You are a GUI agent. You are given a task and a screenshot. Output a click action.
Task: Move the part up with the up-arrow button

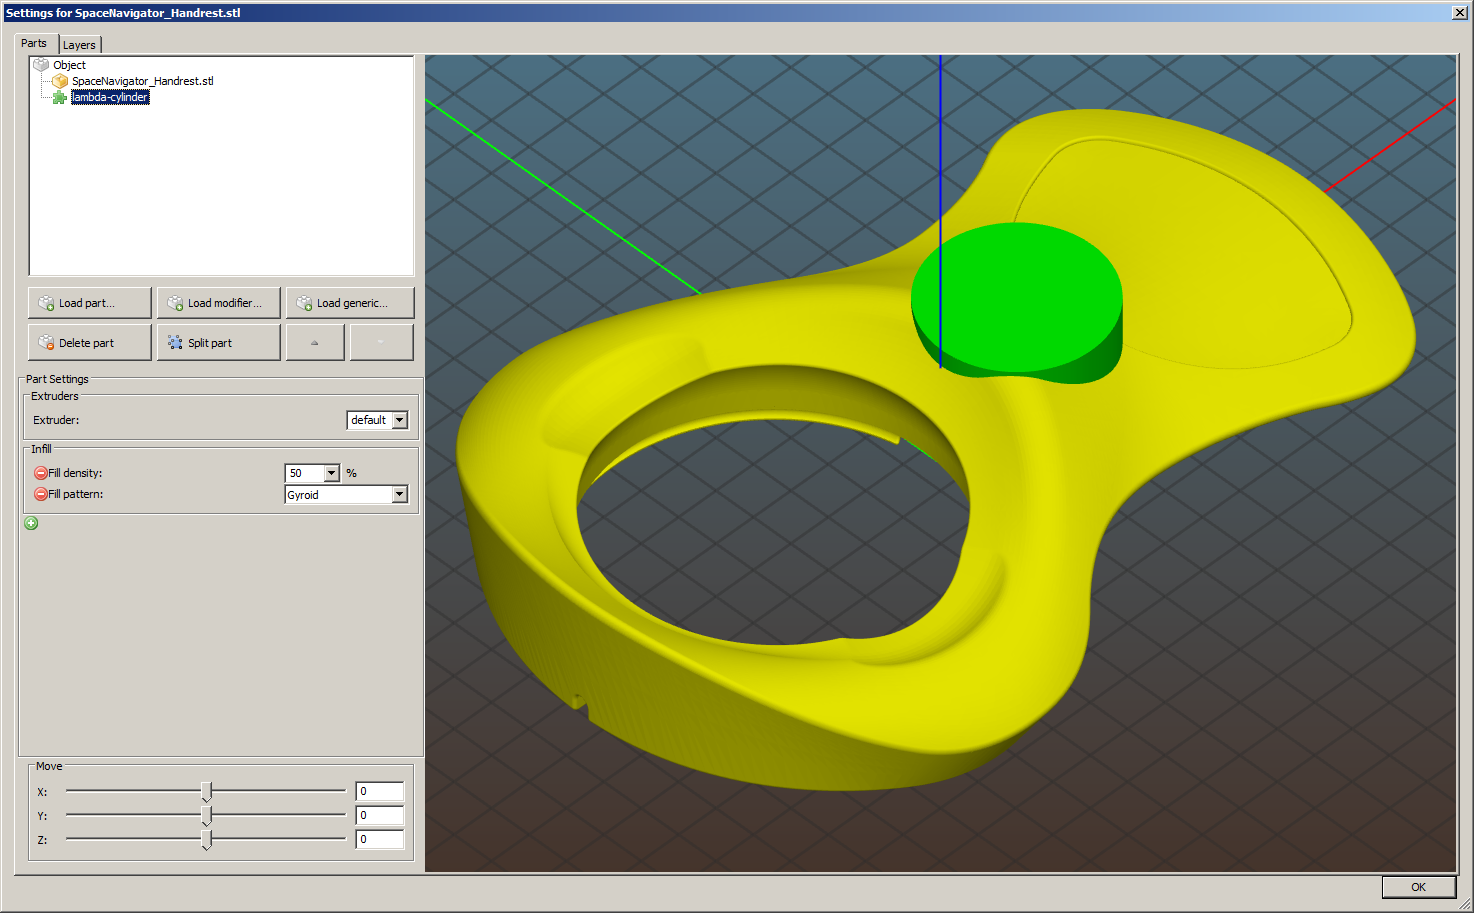(315, 343)
